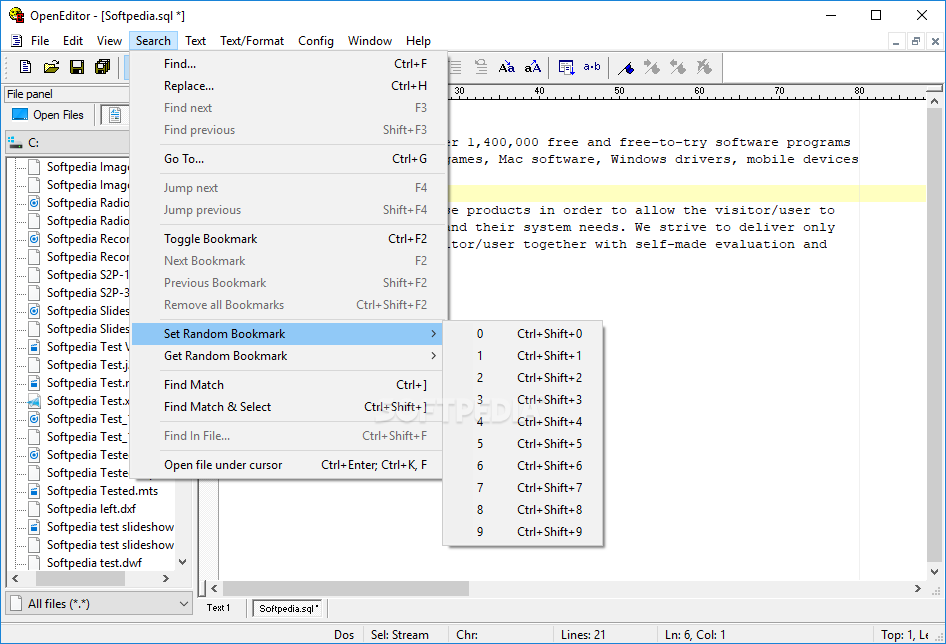Click the greyed indent toolbar icon before Aa
Viewport: 946px width, 644px height.
pyautogui.click(x=481, y=67)
